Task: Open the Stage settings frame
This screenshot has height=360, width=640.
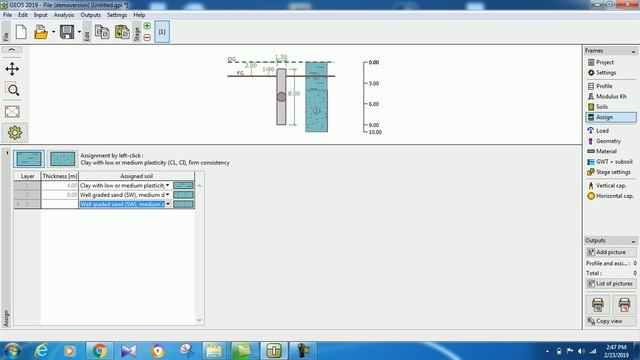Action: click(610, 172)
